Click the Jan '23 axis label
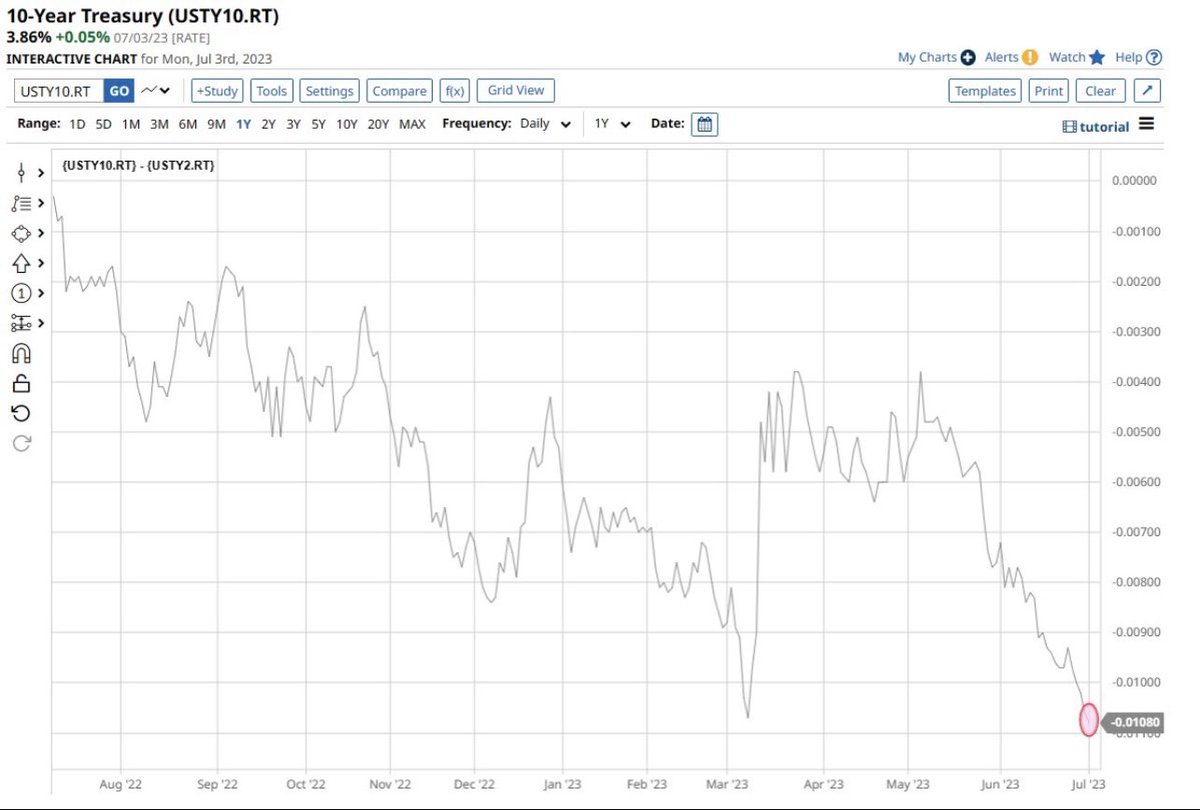Image resolution: width=1200 pixels, height=810 pixels. pos(564,784)
